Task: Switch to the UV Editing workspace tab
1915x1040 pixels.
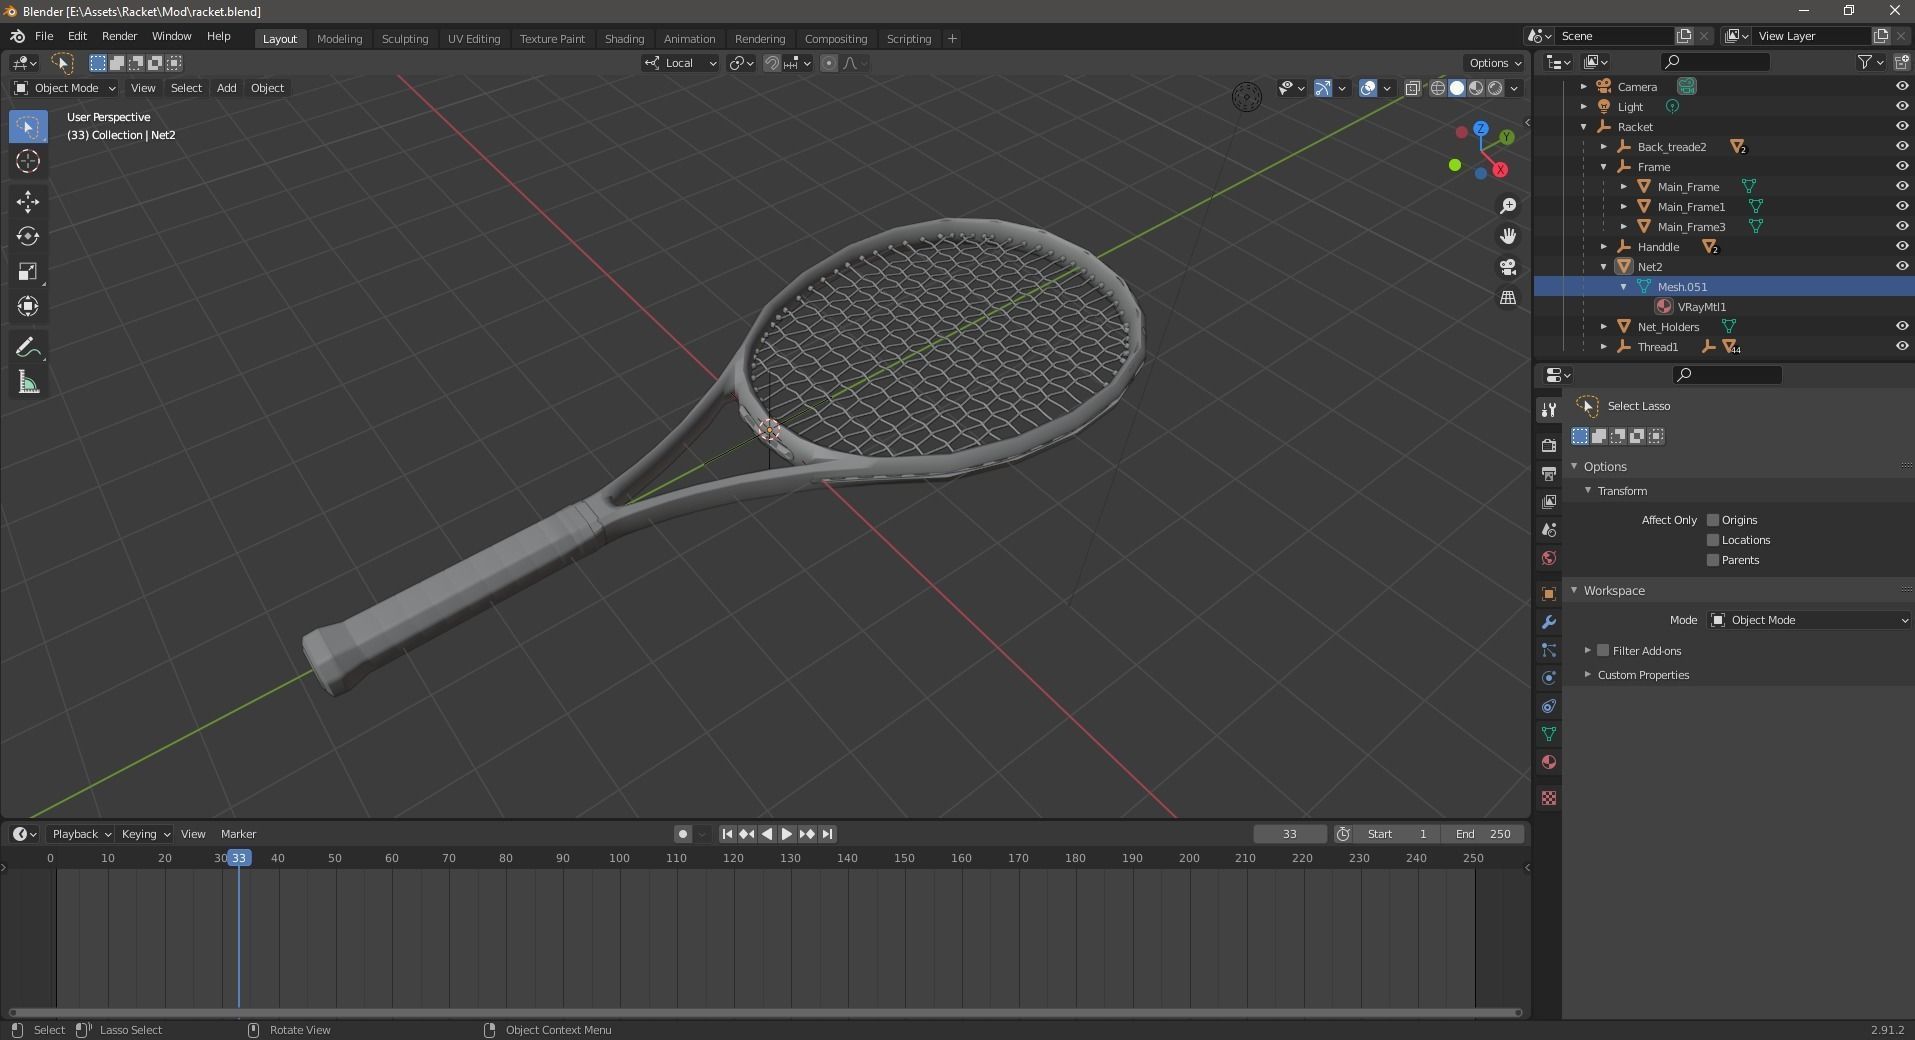Action: pos(474,39)
